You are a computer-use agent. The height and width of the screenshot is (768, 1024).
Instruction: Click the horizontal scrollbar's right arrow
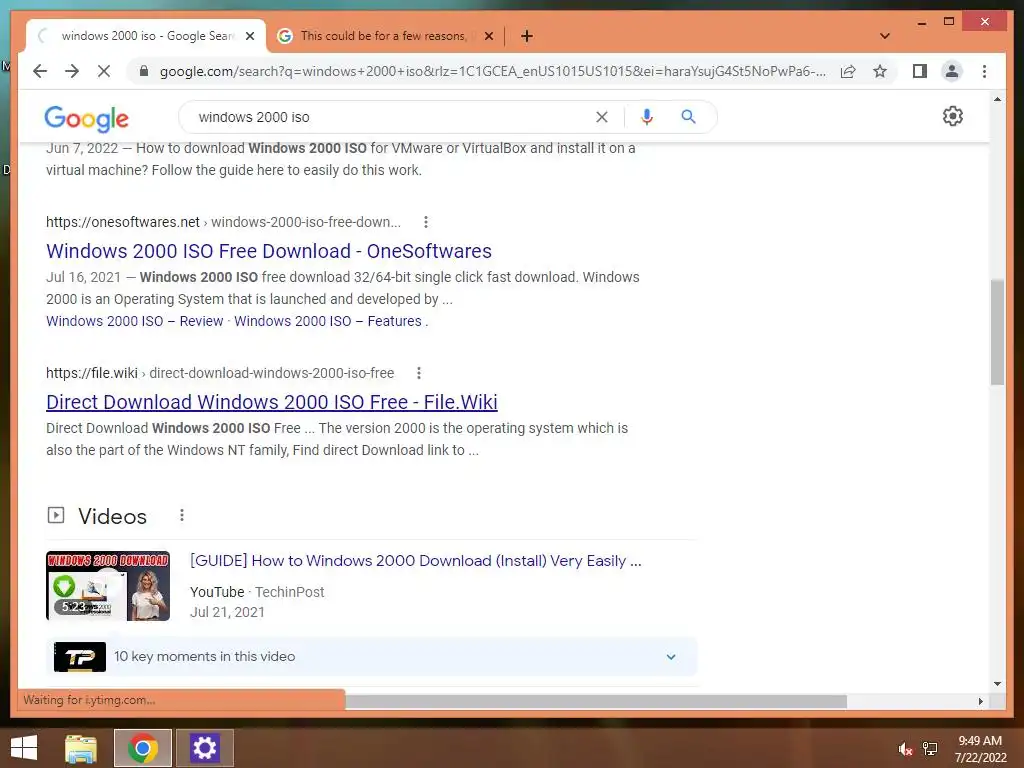point(980,701)
